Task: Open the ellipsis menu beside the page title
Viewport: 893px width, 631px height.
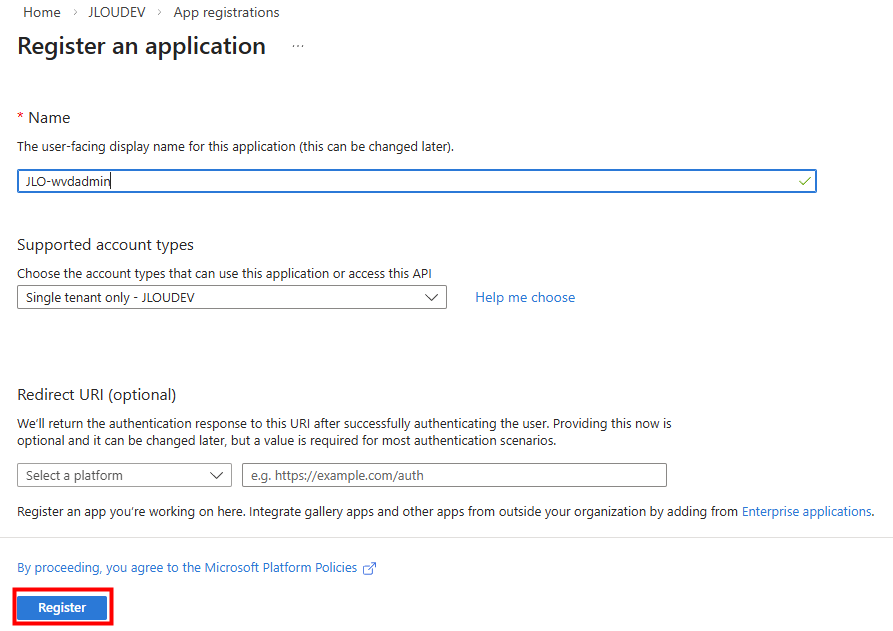Action: tap(298, 47)
